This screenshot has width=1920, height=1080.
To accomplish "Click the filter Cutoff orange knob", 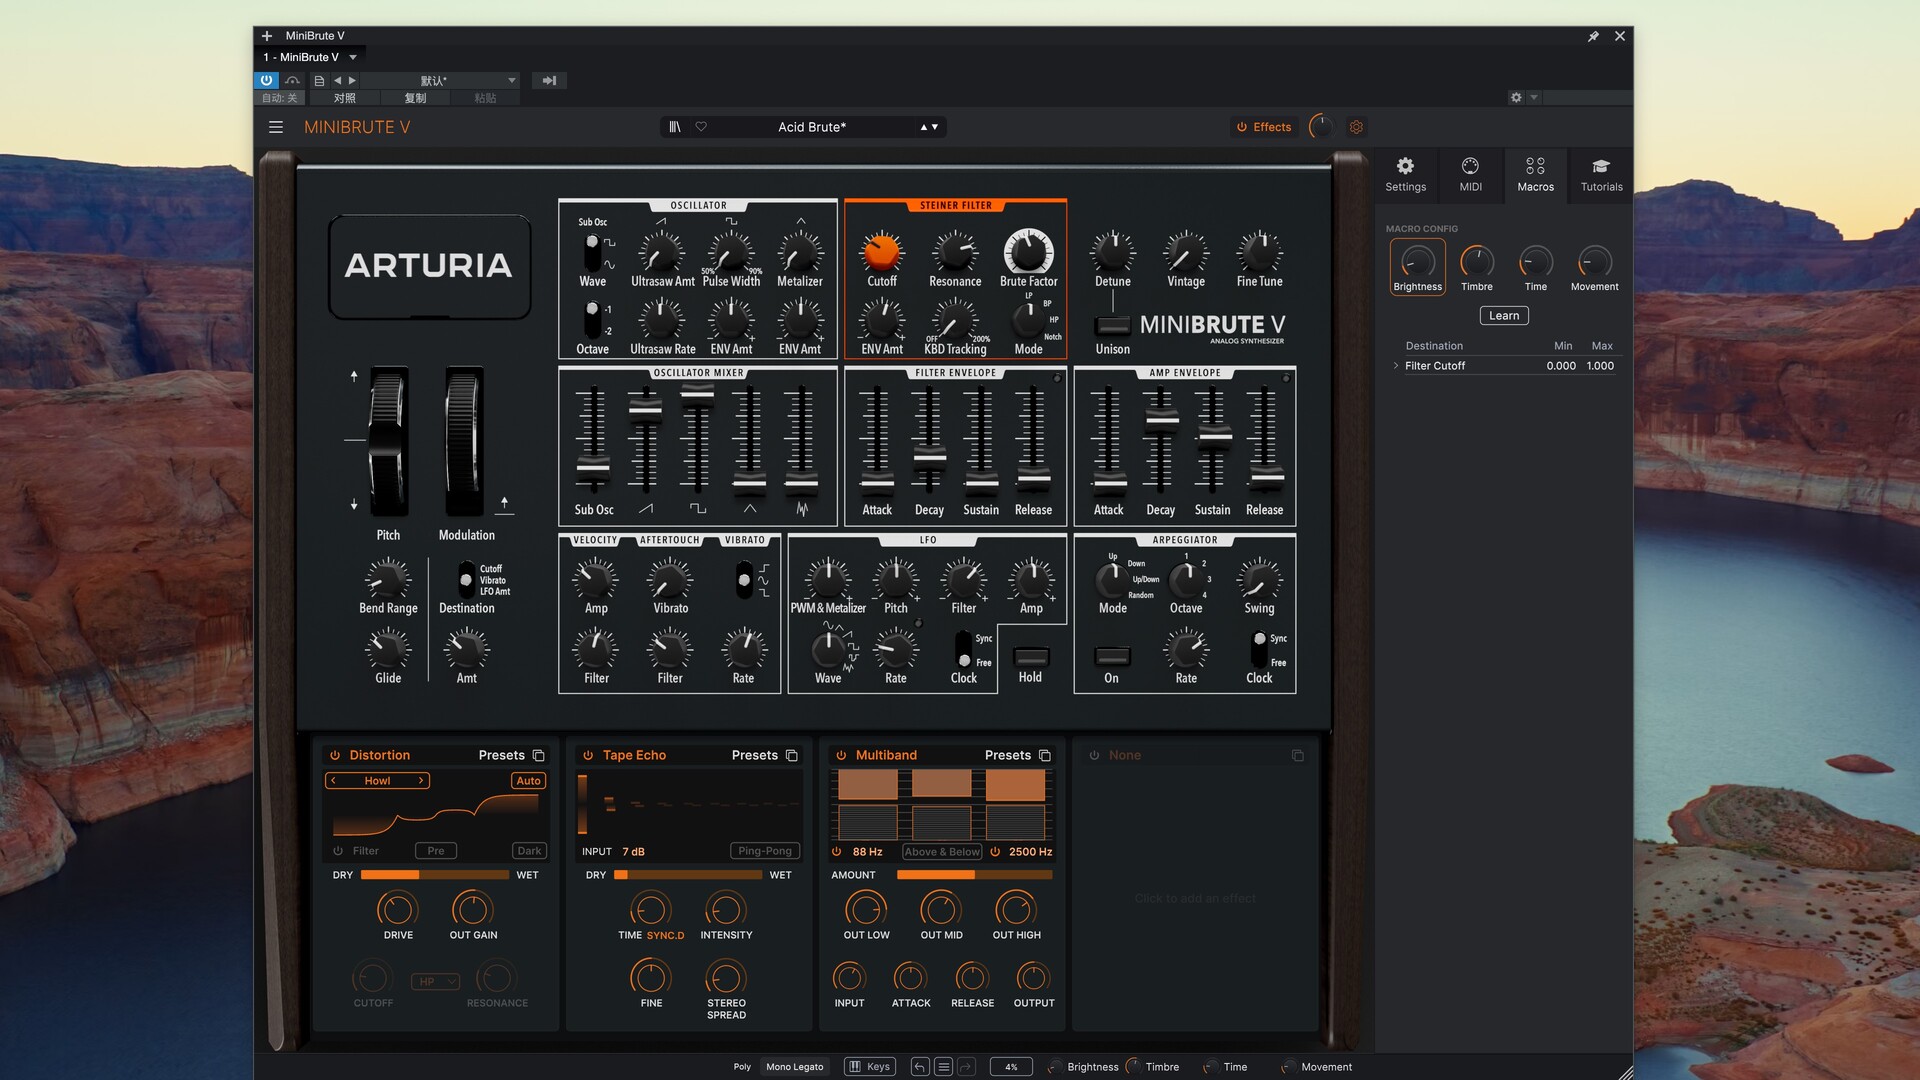I will click(881, 252).
